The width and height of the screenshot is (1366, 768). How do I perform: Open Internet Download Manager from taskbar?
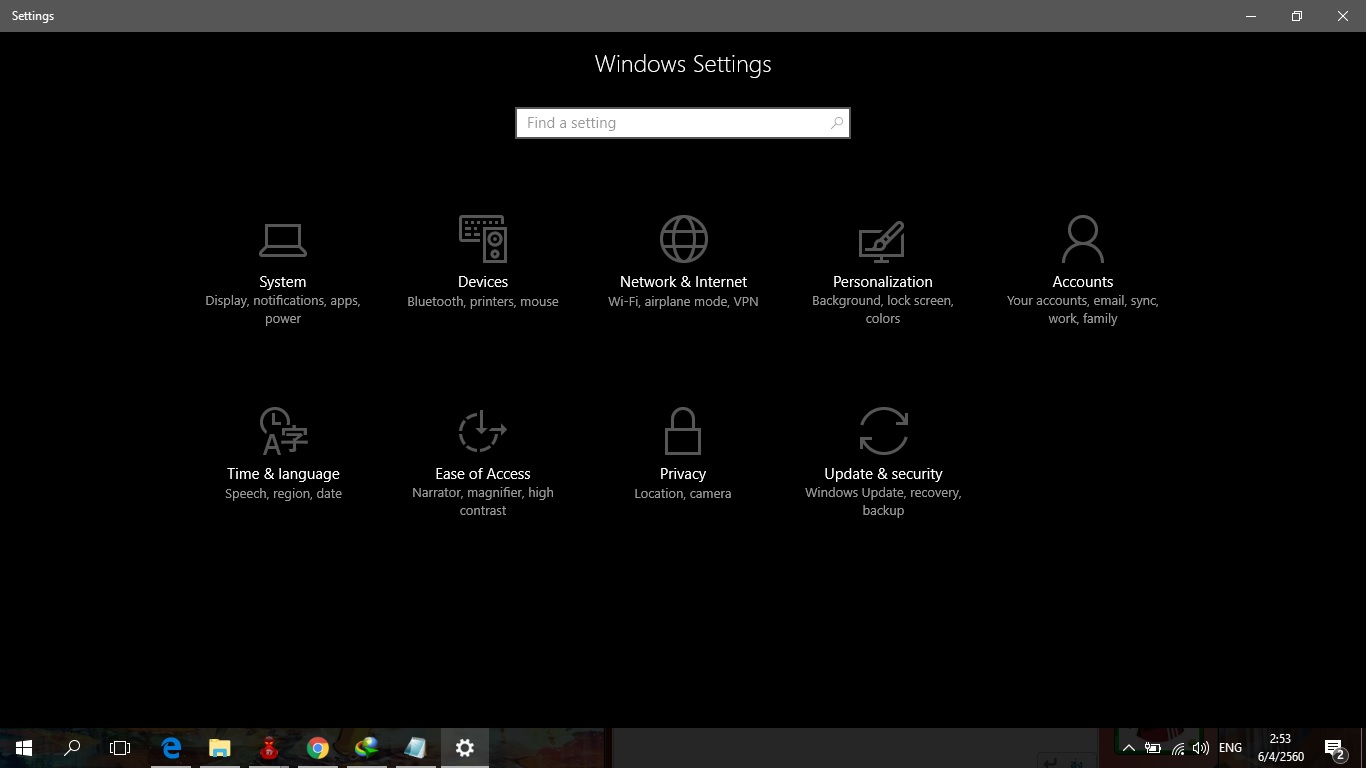367,748
